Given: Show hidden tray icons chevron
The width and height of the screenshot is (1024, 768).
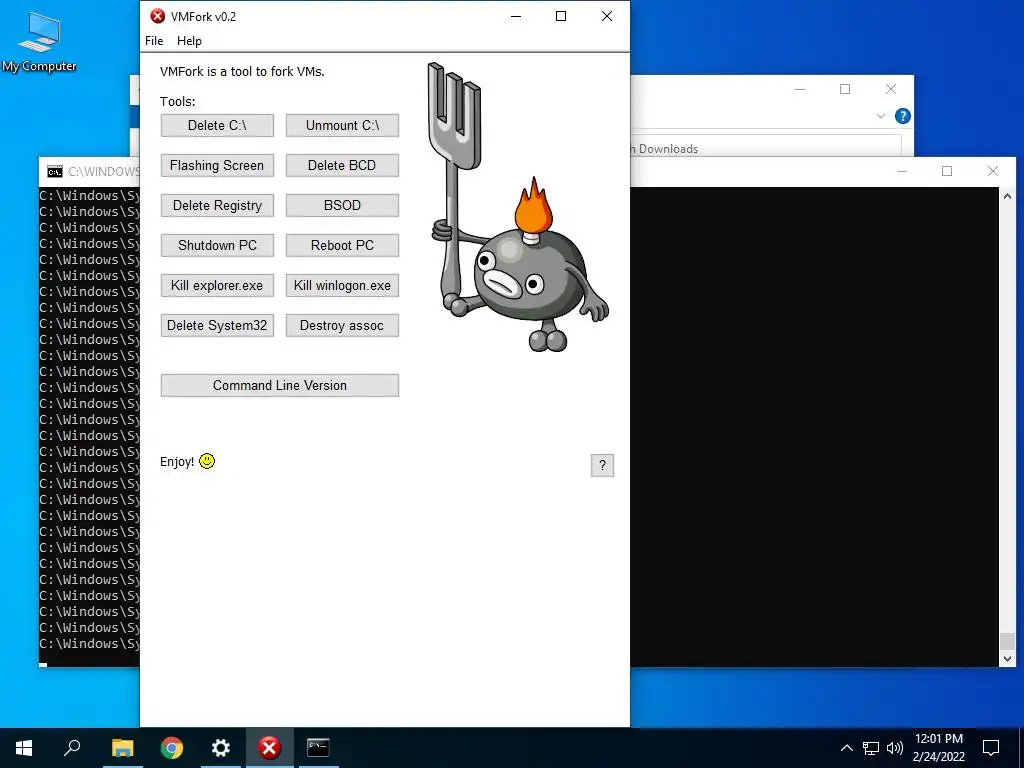Looking at the screenshot, I should tap(846, 748).
